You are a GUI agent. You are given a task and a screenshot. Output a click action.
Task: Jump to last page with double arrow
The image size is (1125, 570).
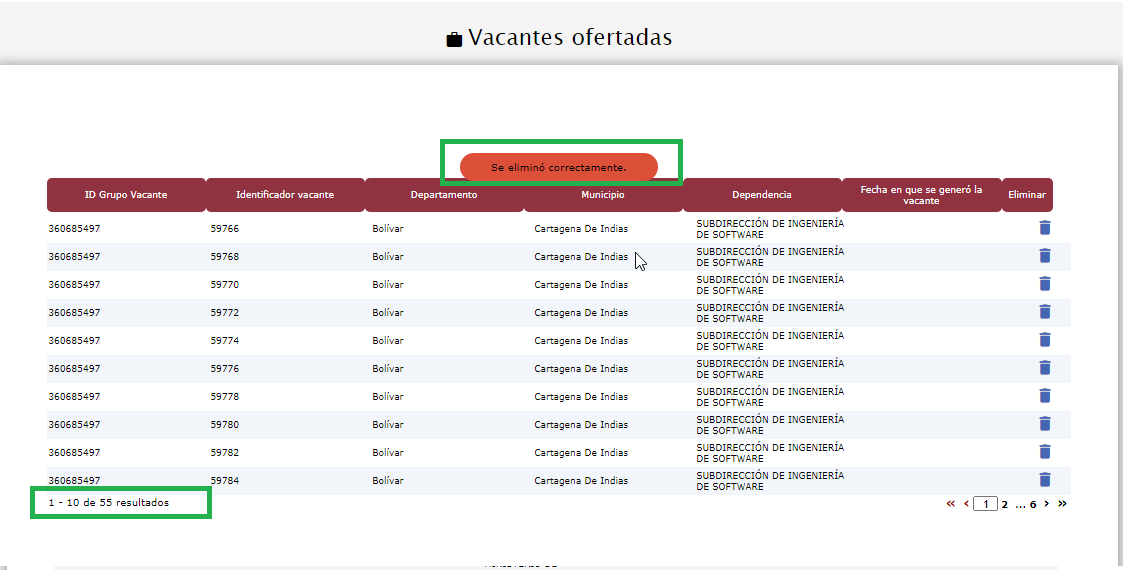tap(1062, 504)
